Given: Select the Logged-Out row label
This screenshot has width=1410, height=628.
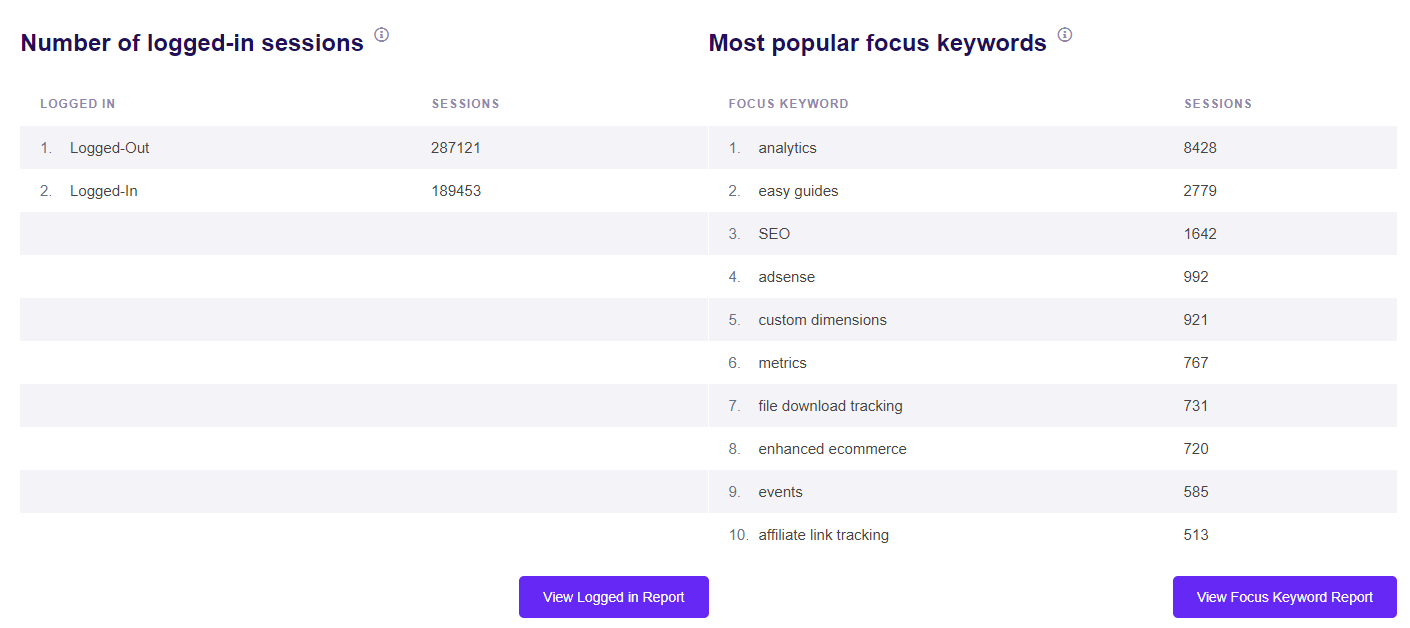Looking at the screenshot, I should pos(110,148).
